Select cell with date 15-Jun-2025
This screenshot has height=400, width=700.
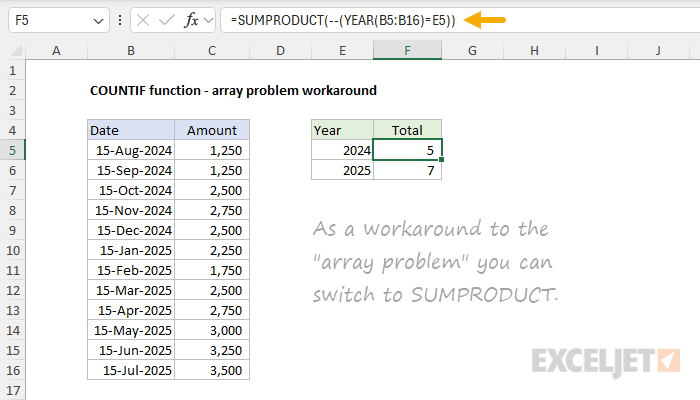click(131, 350)
